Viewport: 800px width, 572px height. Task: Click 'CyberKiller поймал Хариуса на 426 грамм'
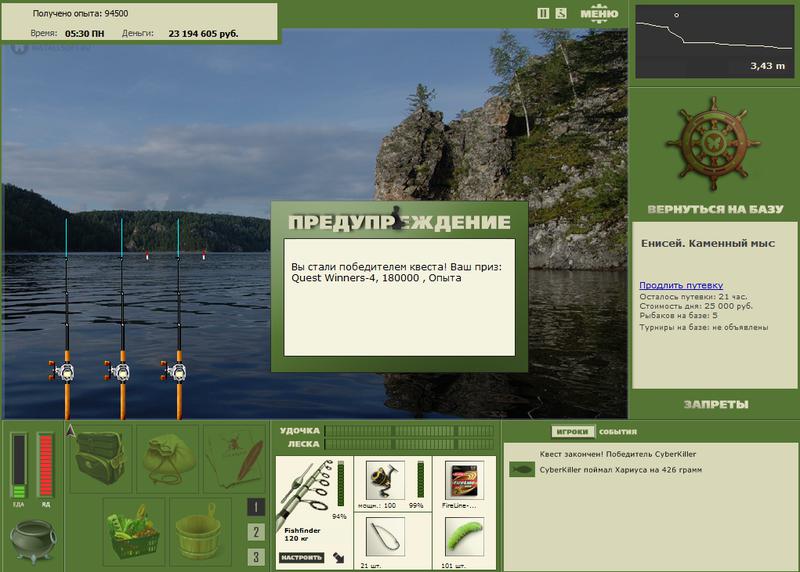coord(621,469)
